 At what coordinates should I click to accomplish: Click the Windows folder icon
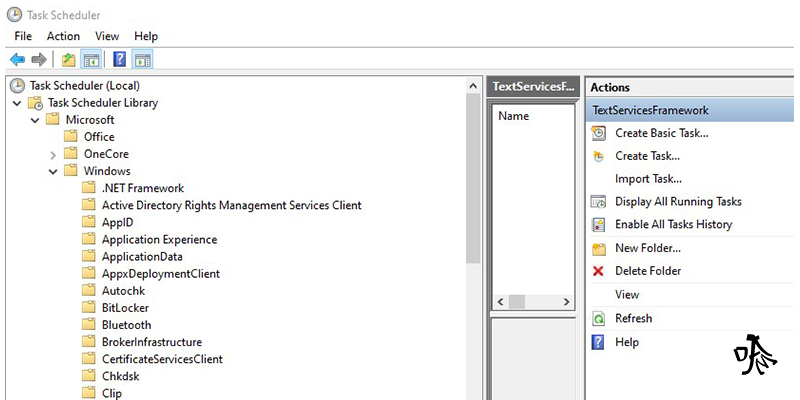[71, 171]
